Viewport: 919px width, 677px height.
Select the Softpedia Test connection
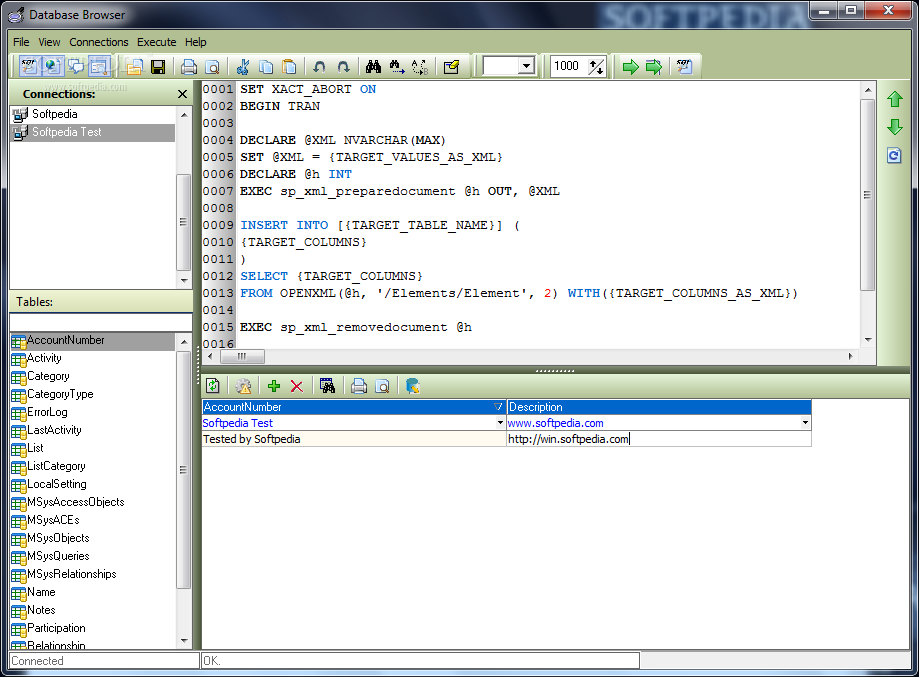coord(93,132)
